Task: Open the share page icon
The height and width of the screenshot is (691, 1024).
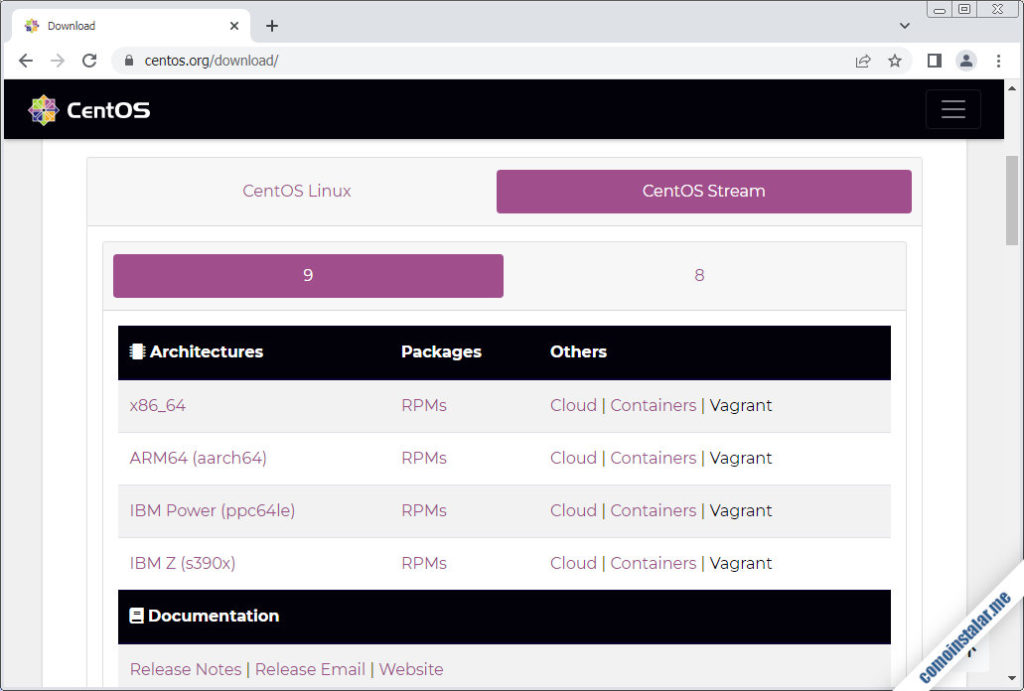Action: click(863, 61)
